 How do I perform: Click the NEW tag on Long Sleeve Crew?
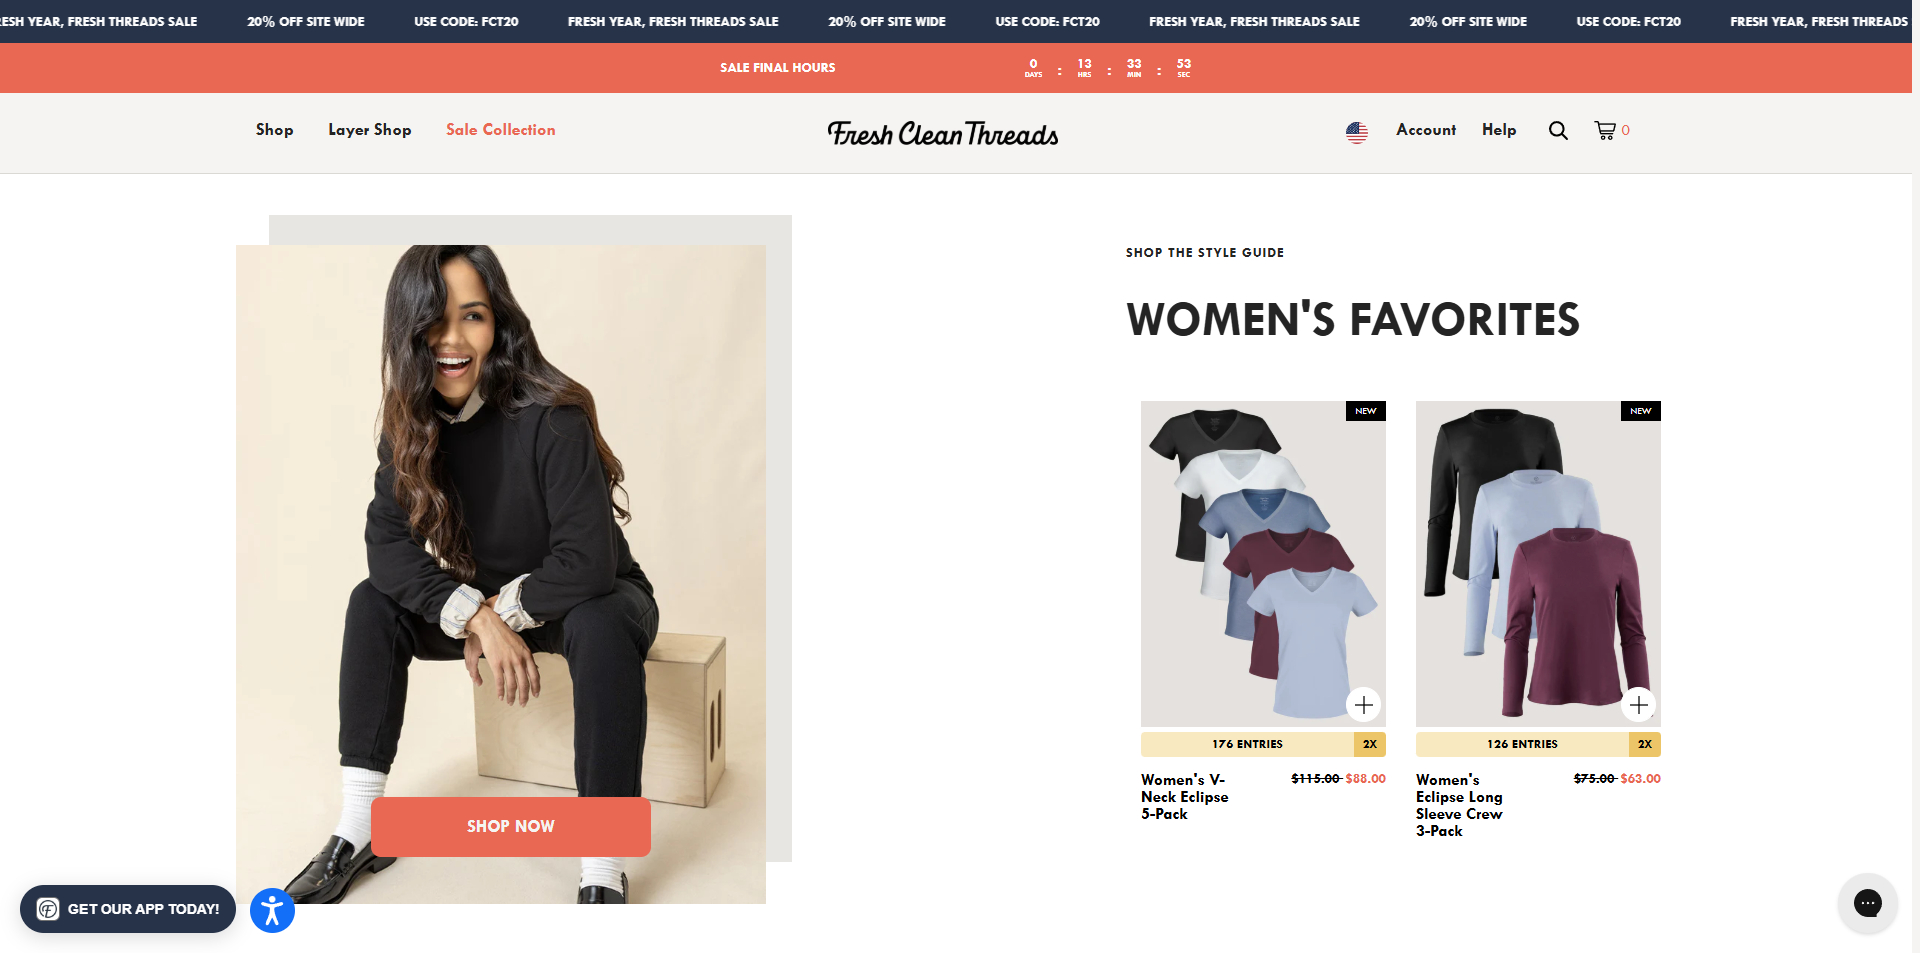point(1641,411)
